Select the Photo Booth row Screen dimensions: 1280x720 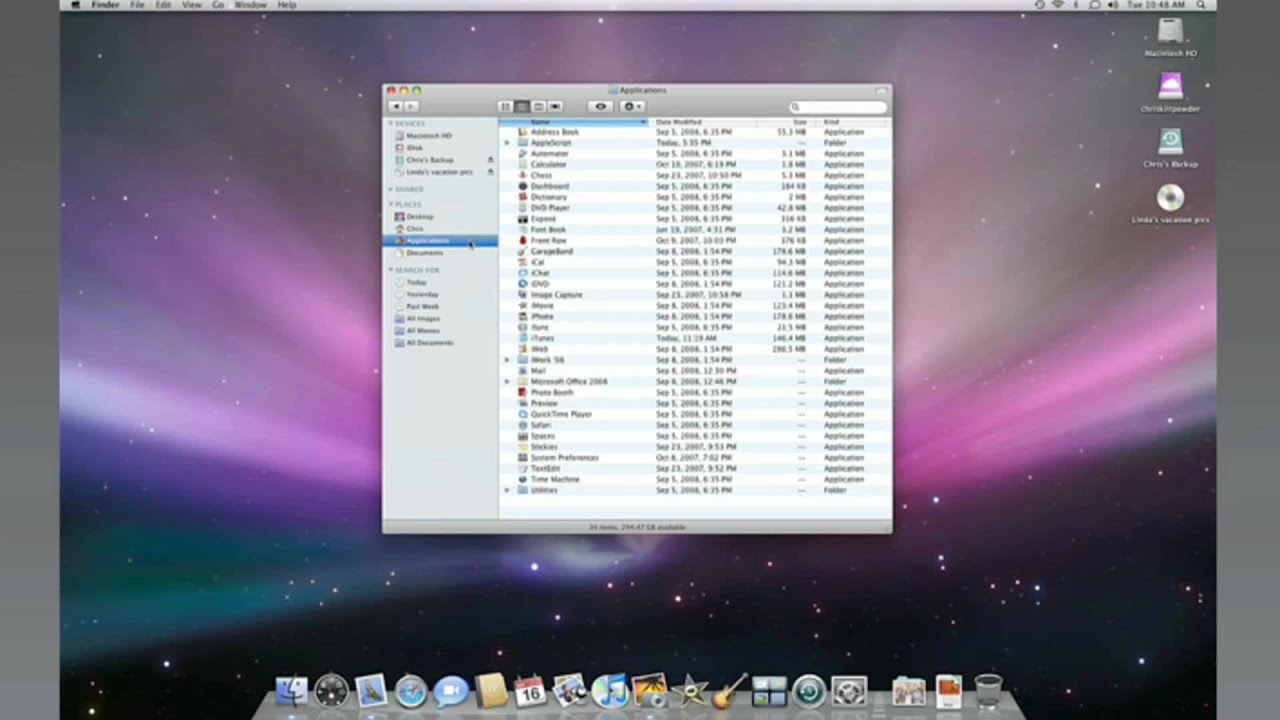click(694, 393)
